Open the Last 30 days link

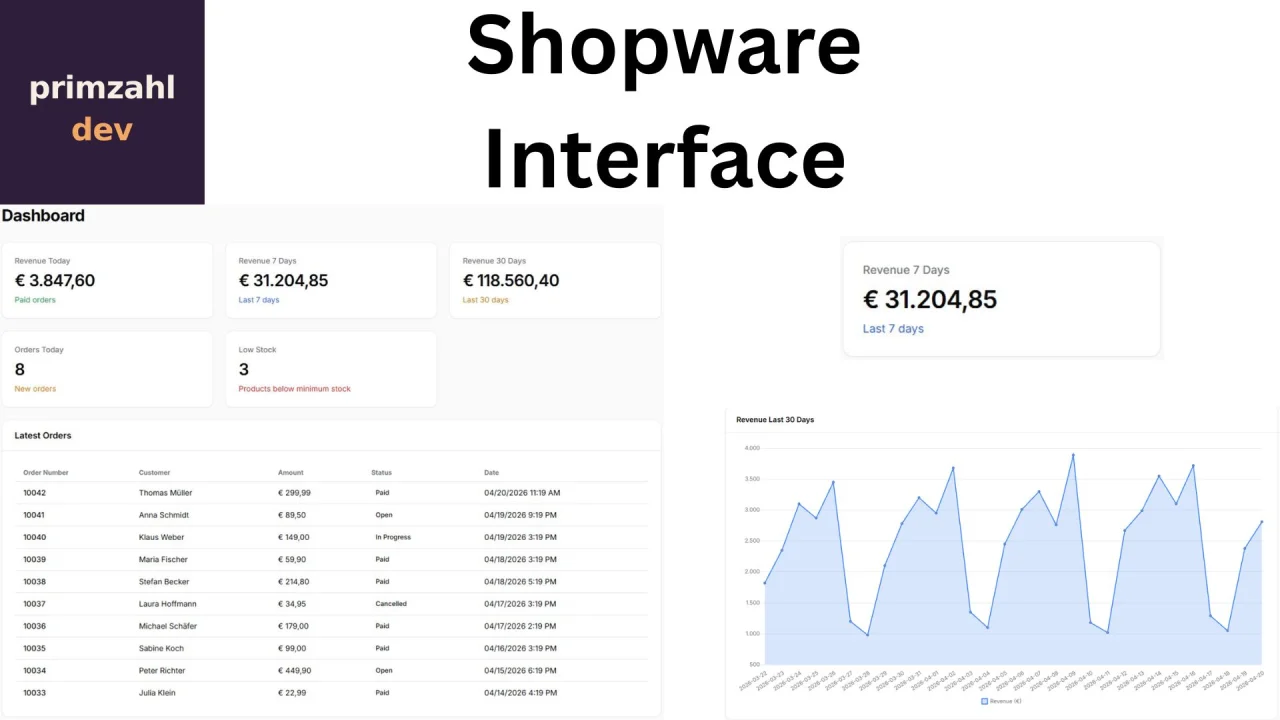click(485, 300)
